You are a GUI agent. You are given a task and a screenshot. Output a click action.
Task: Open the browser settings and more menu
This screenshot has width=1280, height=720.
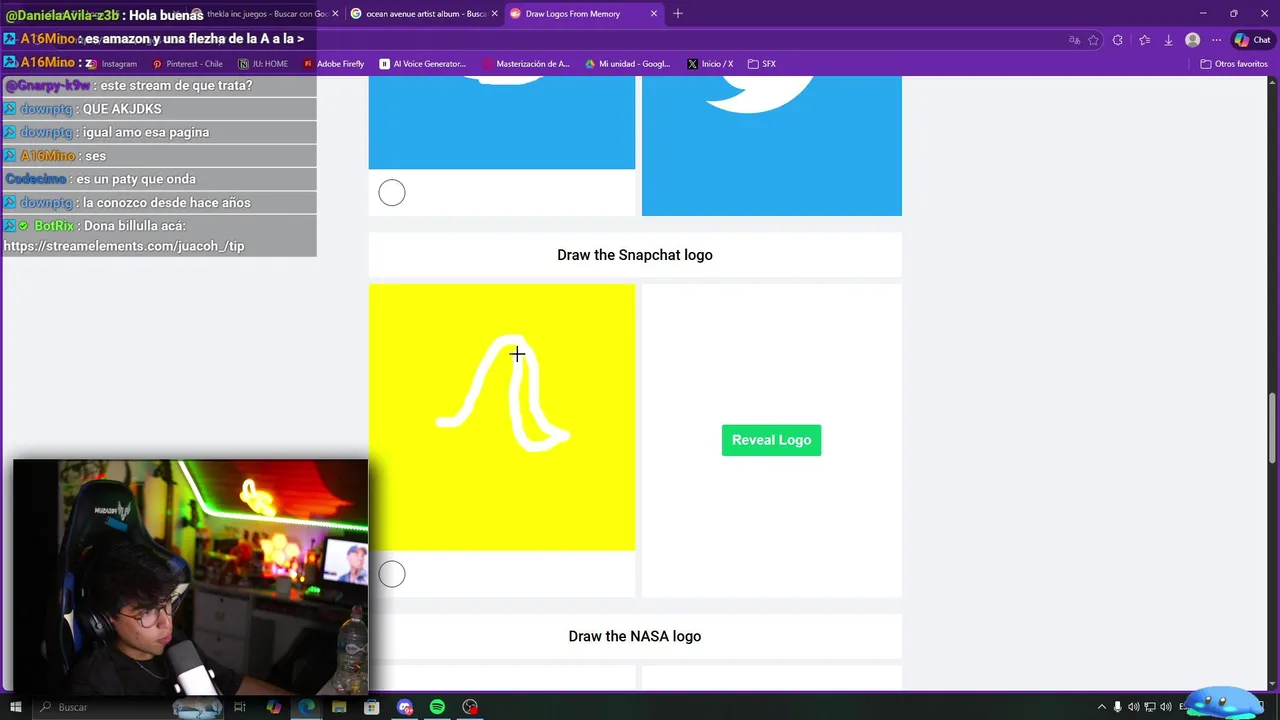click(x=1216, y=40)
